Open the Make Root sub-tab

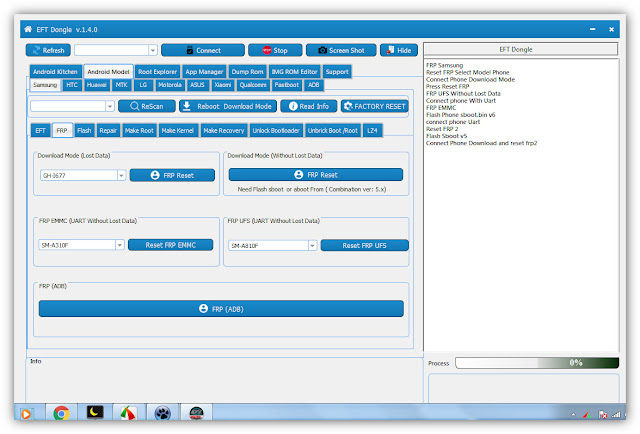click(139, 130)
